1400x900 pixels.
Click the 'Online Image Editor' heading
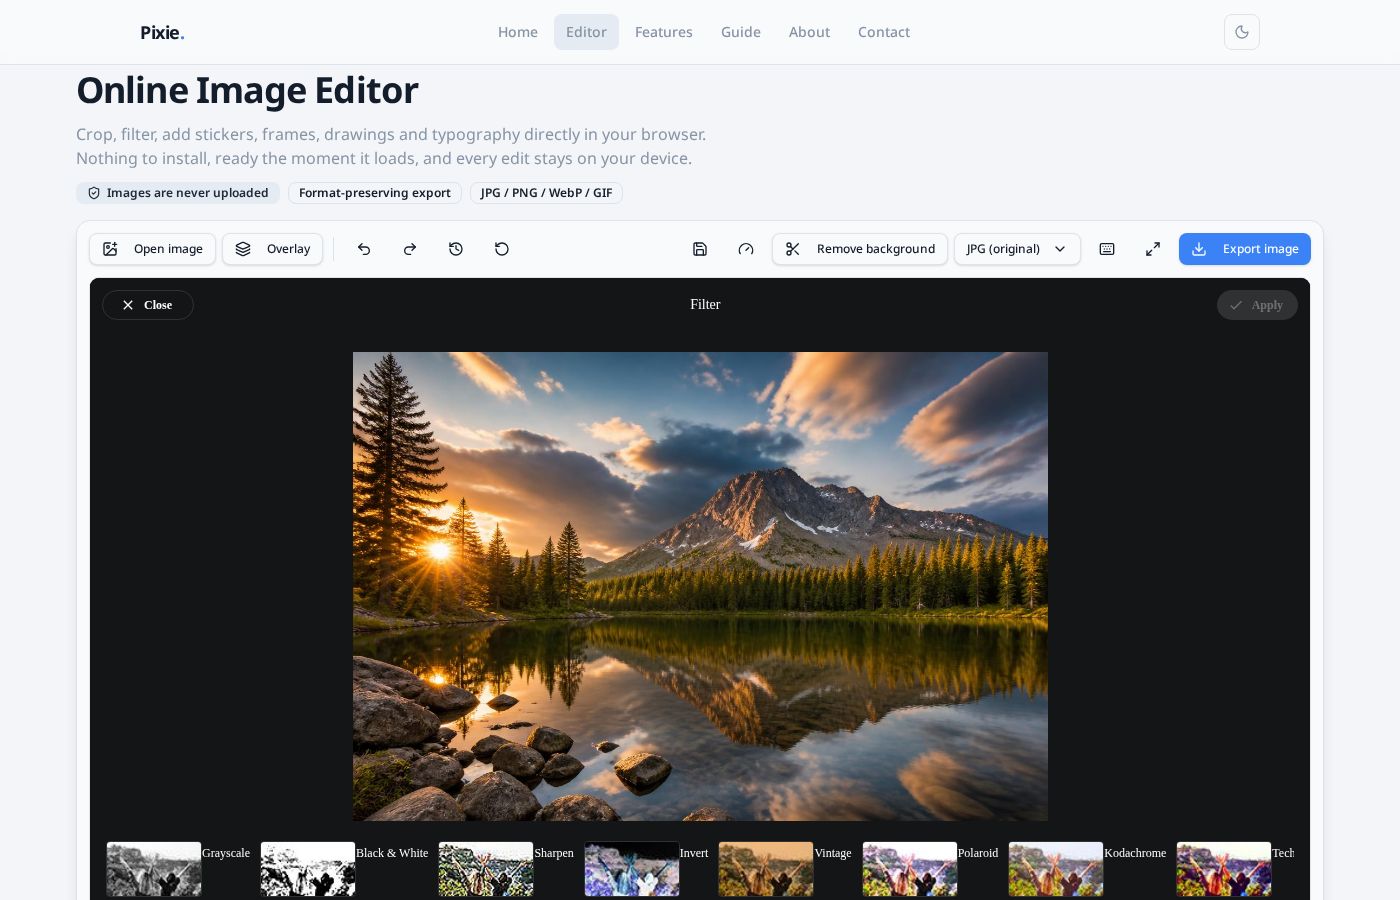(x=247, y=91)
